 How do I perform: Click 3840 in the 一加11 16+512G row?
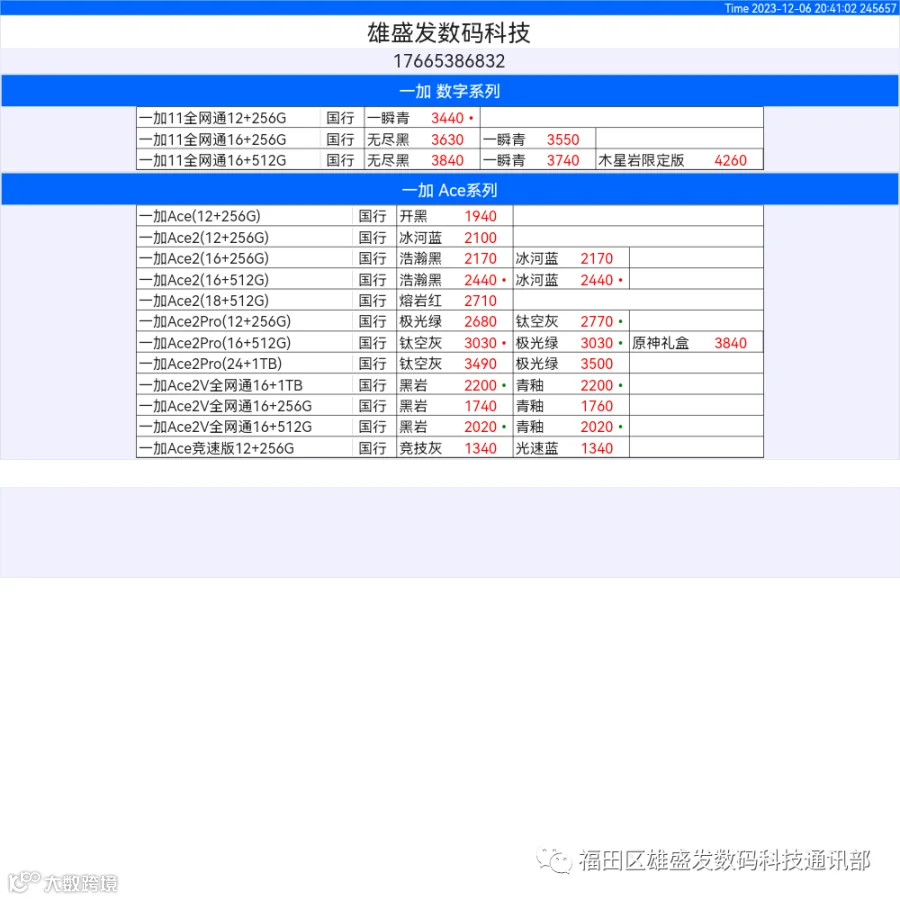[x=447, y=160]
